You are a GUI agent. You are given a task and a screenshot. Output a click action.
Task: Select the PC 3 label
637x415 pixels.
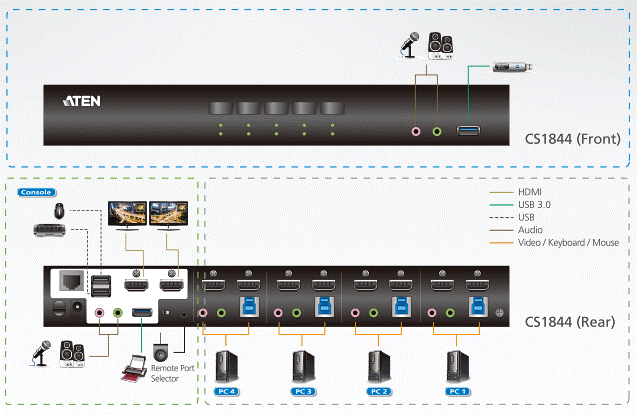coord(302,390)
